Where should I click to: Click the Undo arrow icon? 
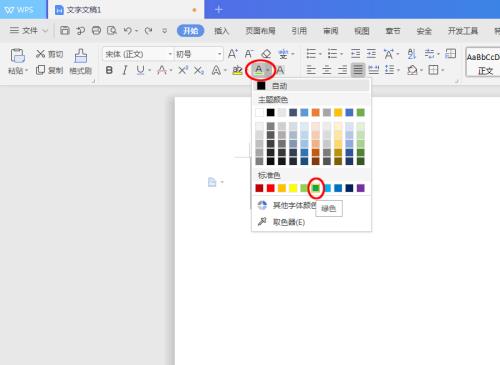coord(128,31)
